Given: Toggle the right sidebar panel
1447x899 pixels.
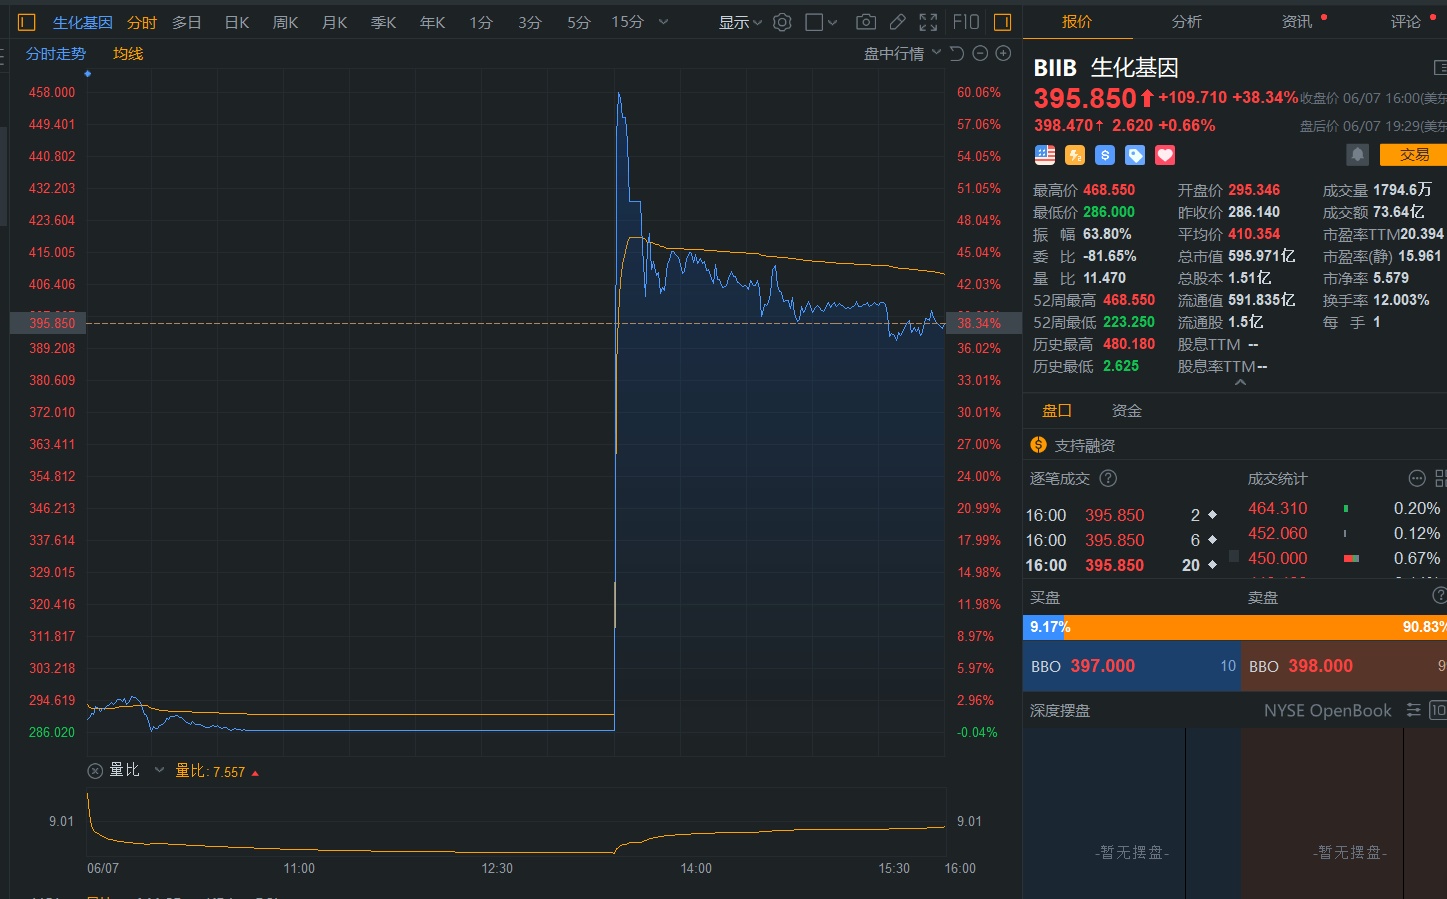Looking at the screenshot, I should pyautogui.click(x=1002, y=22).
